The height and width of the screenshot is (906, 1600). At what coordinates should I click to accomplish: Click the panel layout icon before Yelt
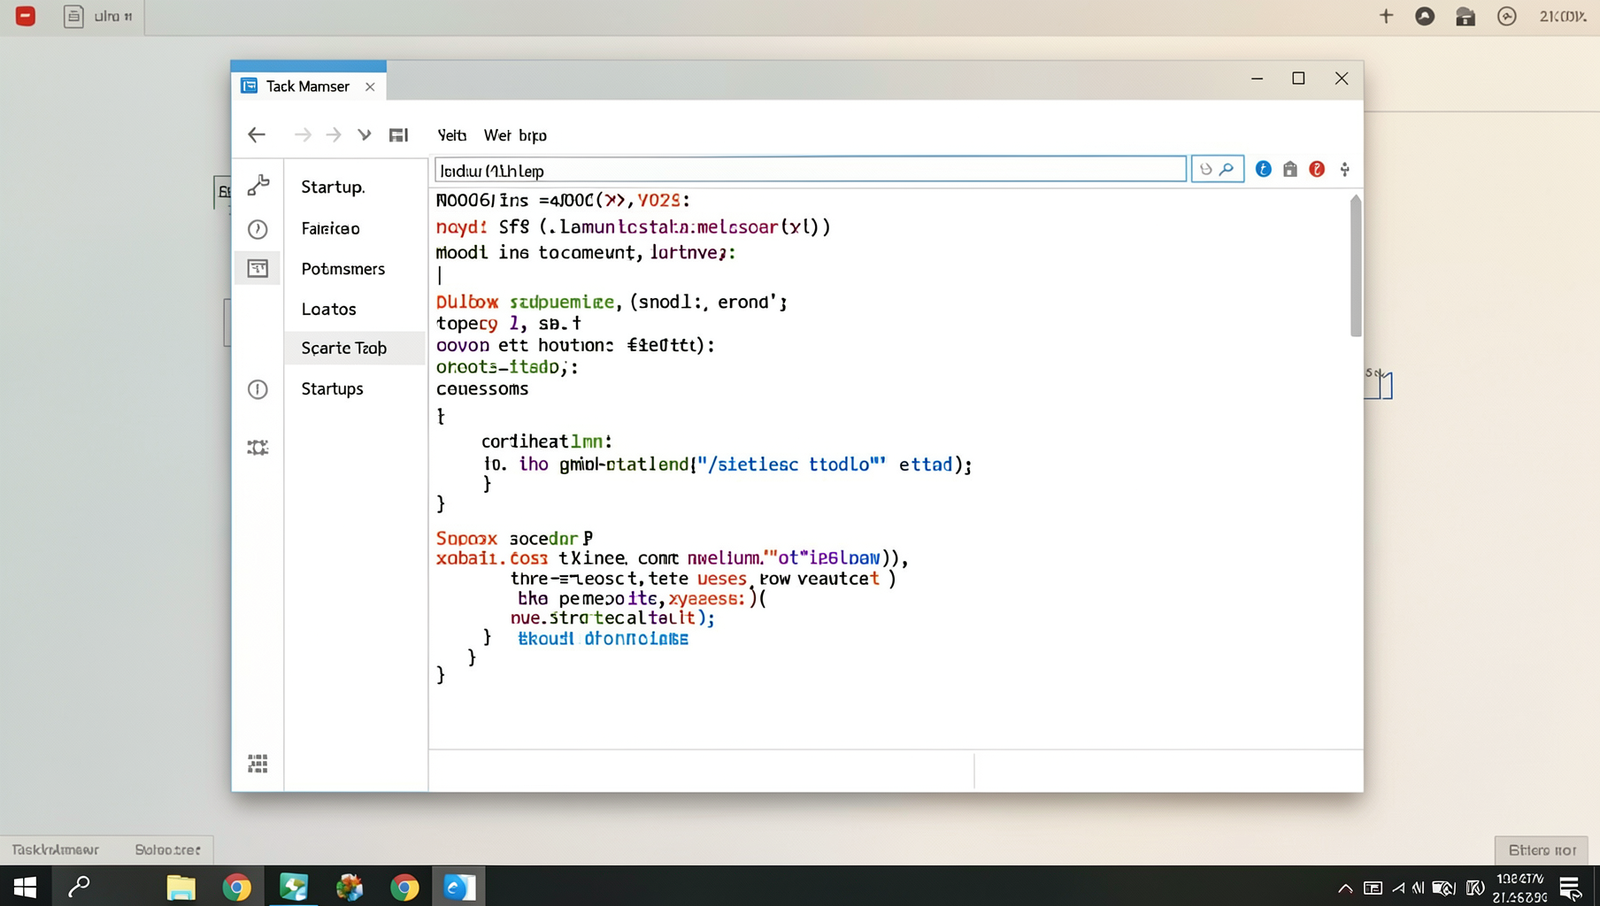click(398, 135)
